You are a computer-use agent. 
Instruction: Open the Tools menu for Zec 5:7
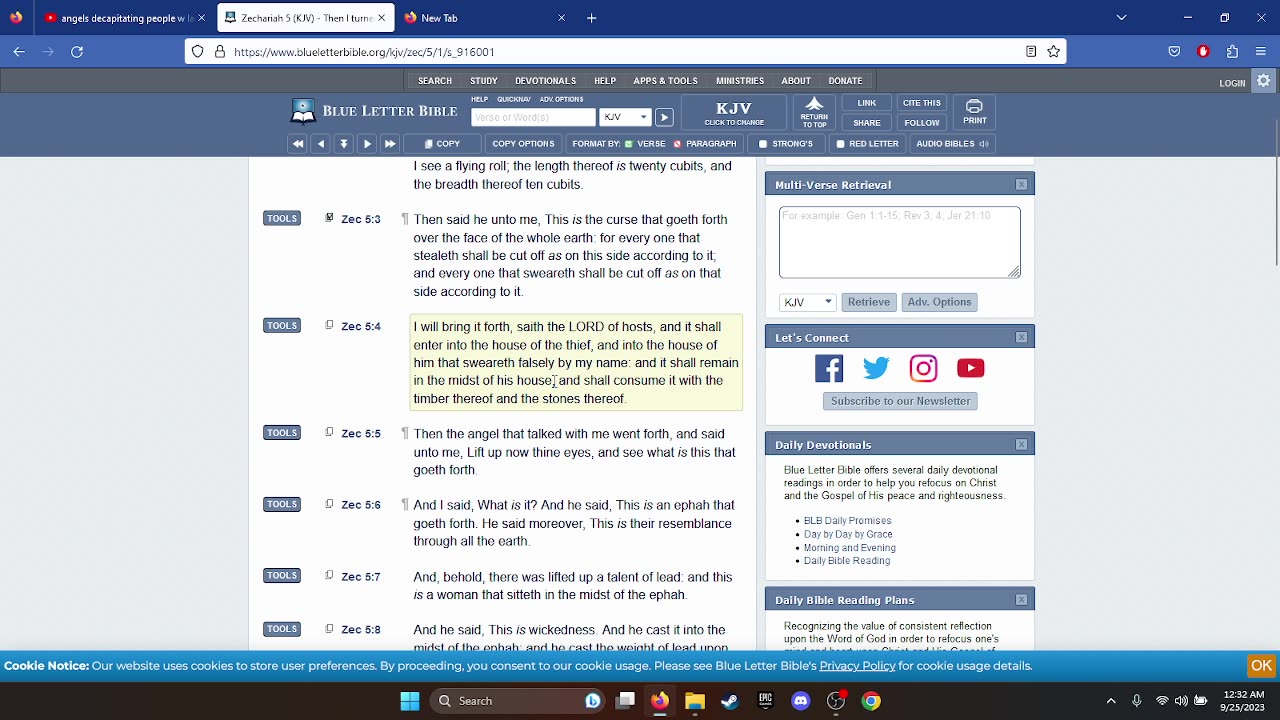pyautogui.click(x=282, y=575)
